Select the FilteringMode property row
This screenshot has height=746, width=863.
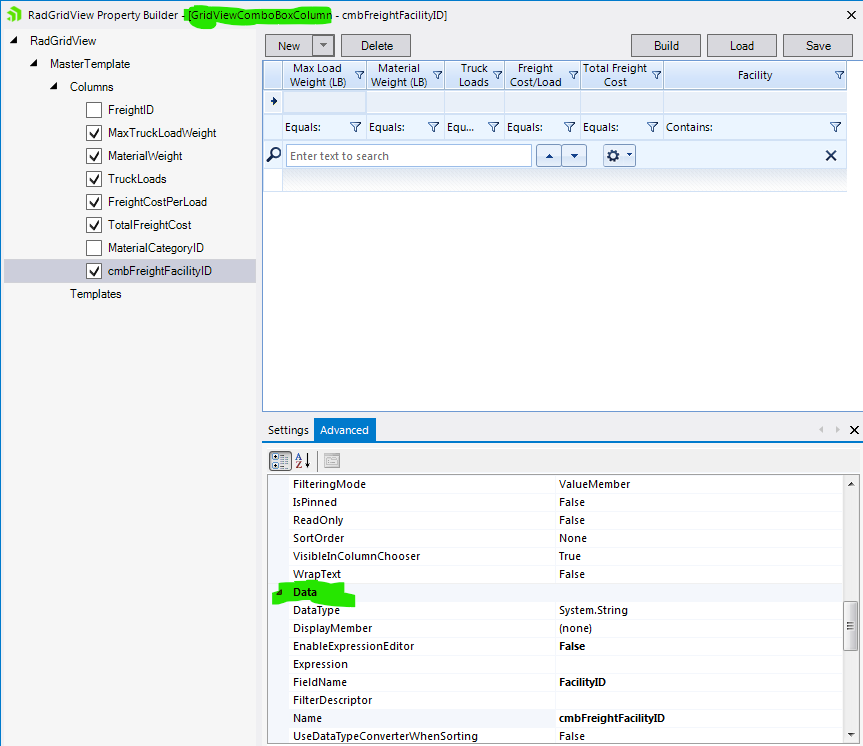coord(555,484)
